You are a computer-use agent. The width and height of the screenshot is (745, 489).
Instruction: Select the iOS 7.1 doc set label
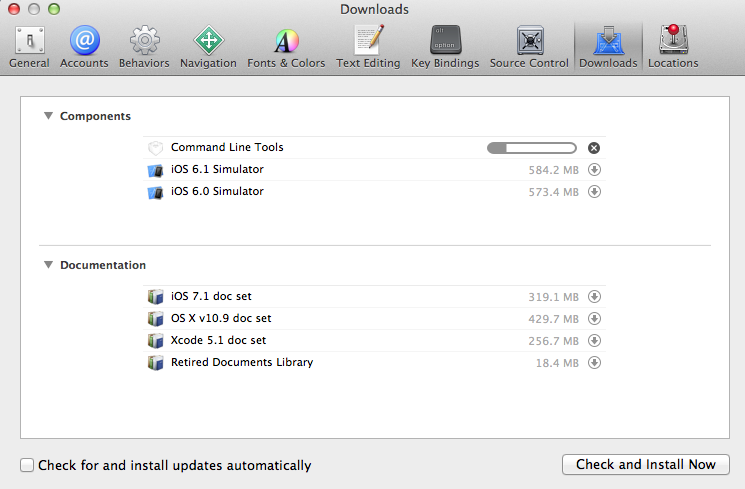[x=211, y=296]
